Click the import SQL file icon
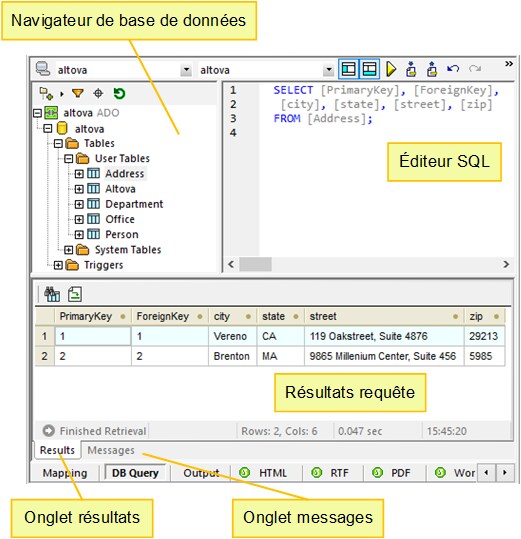 tap(411, 69)
